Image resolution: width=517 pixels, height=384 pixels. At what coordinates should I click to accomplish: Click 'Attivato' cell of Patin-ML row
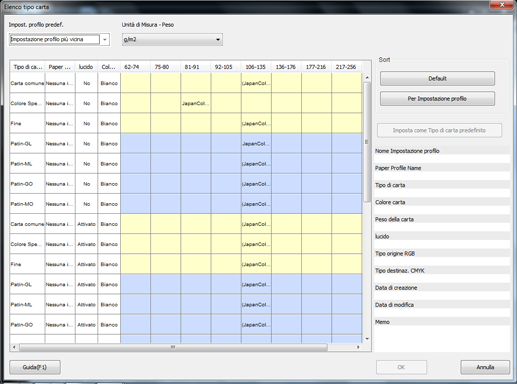coord(86,304)
